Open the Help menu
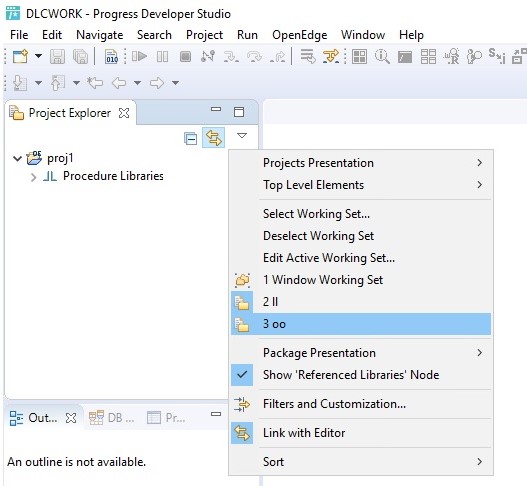 click(411, 35)
